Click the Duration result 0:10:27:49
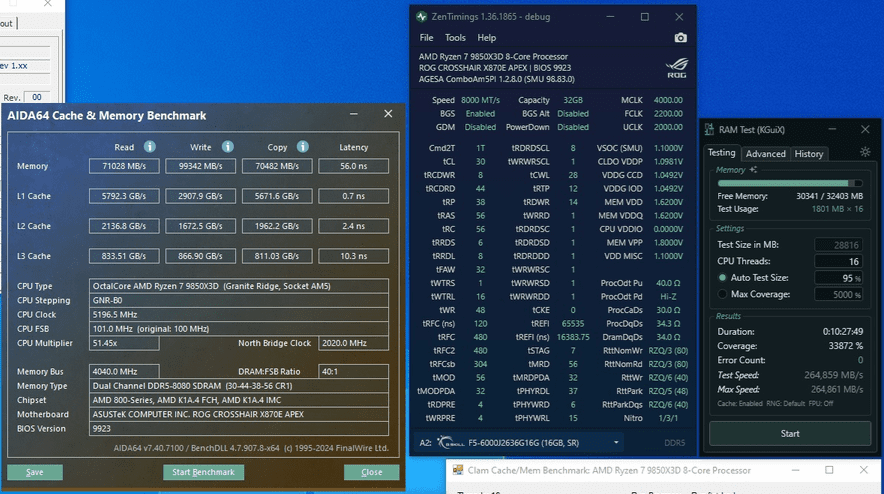Viewport: 884px width, 494px height. pos(842,332)
